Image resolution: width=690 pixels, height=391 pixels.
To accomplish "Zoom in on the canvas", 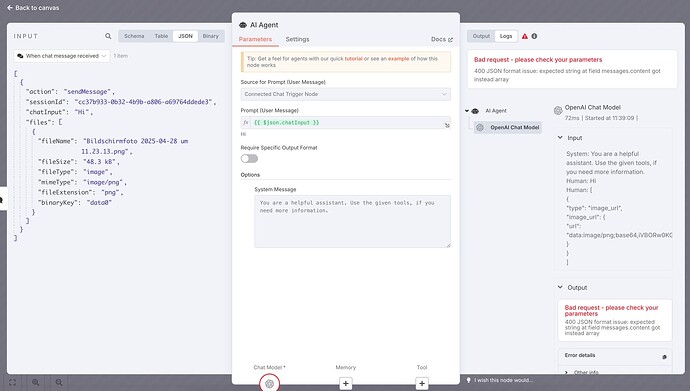I will click(36, 383).
